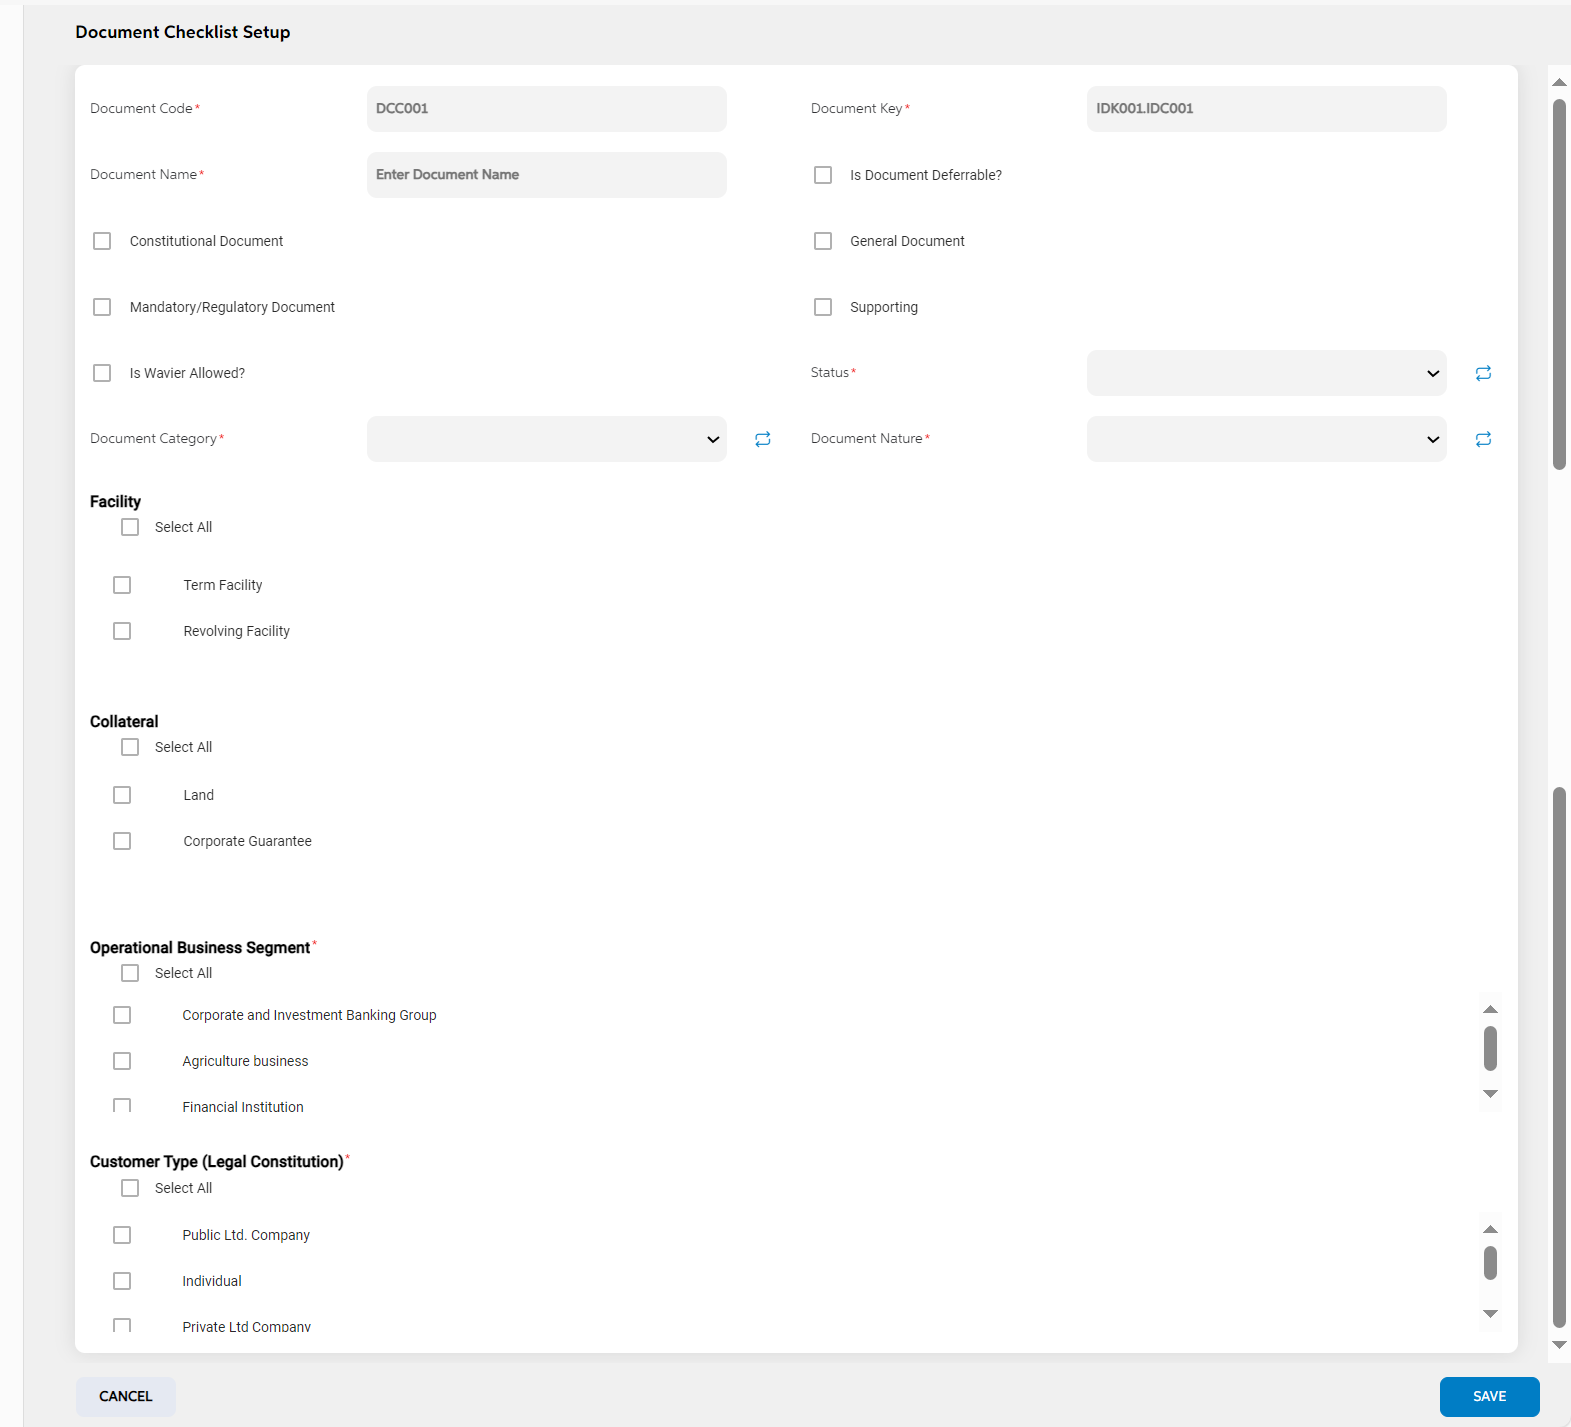
Task: Click the Financial Institution label
Action: [243, 1107]
